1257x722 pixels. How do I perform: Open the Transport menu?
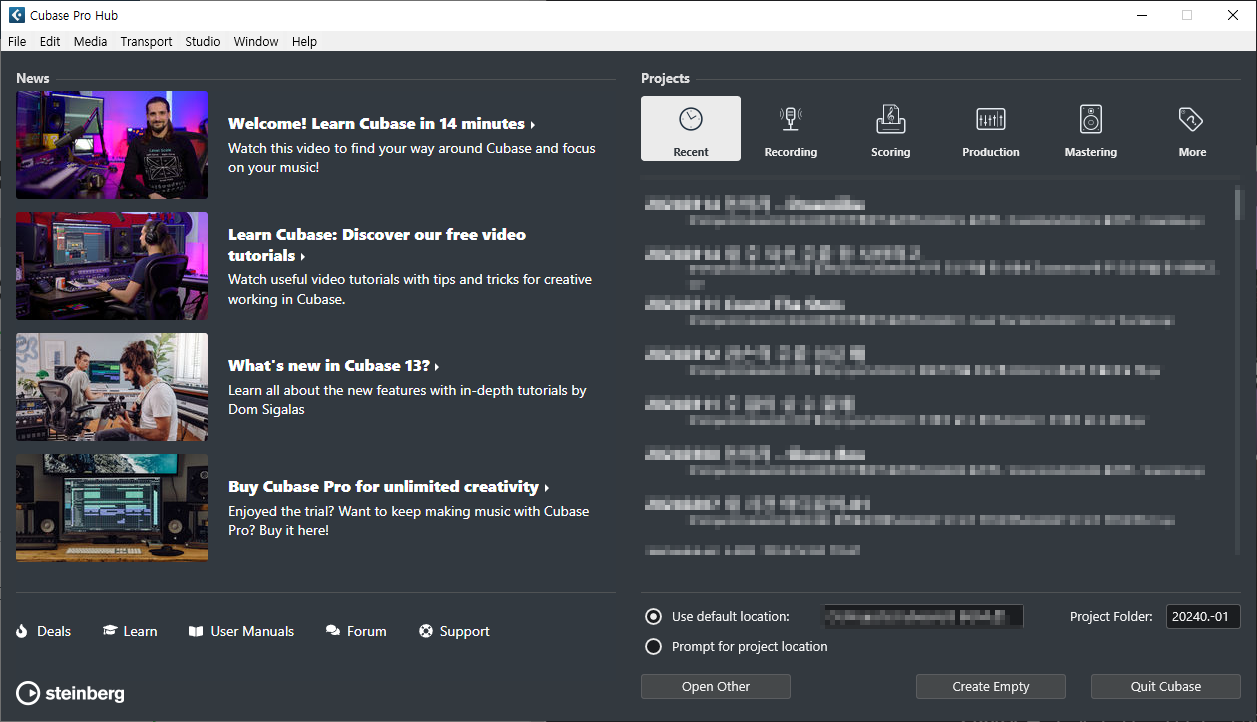point(146,41)
